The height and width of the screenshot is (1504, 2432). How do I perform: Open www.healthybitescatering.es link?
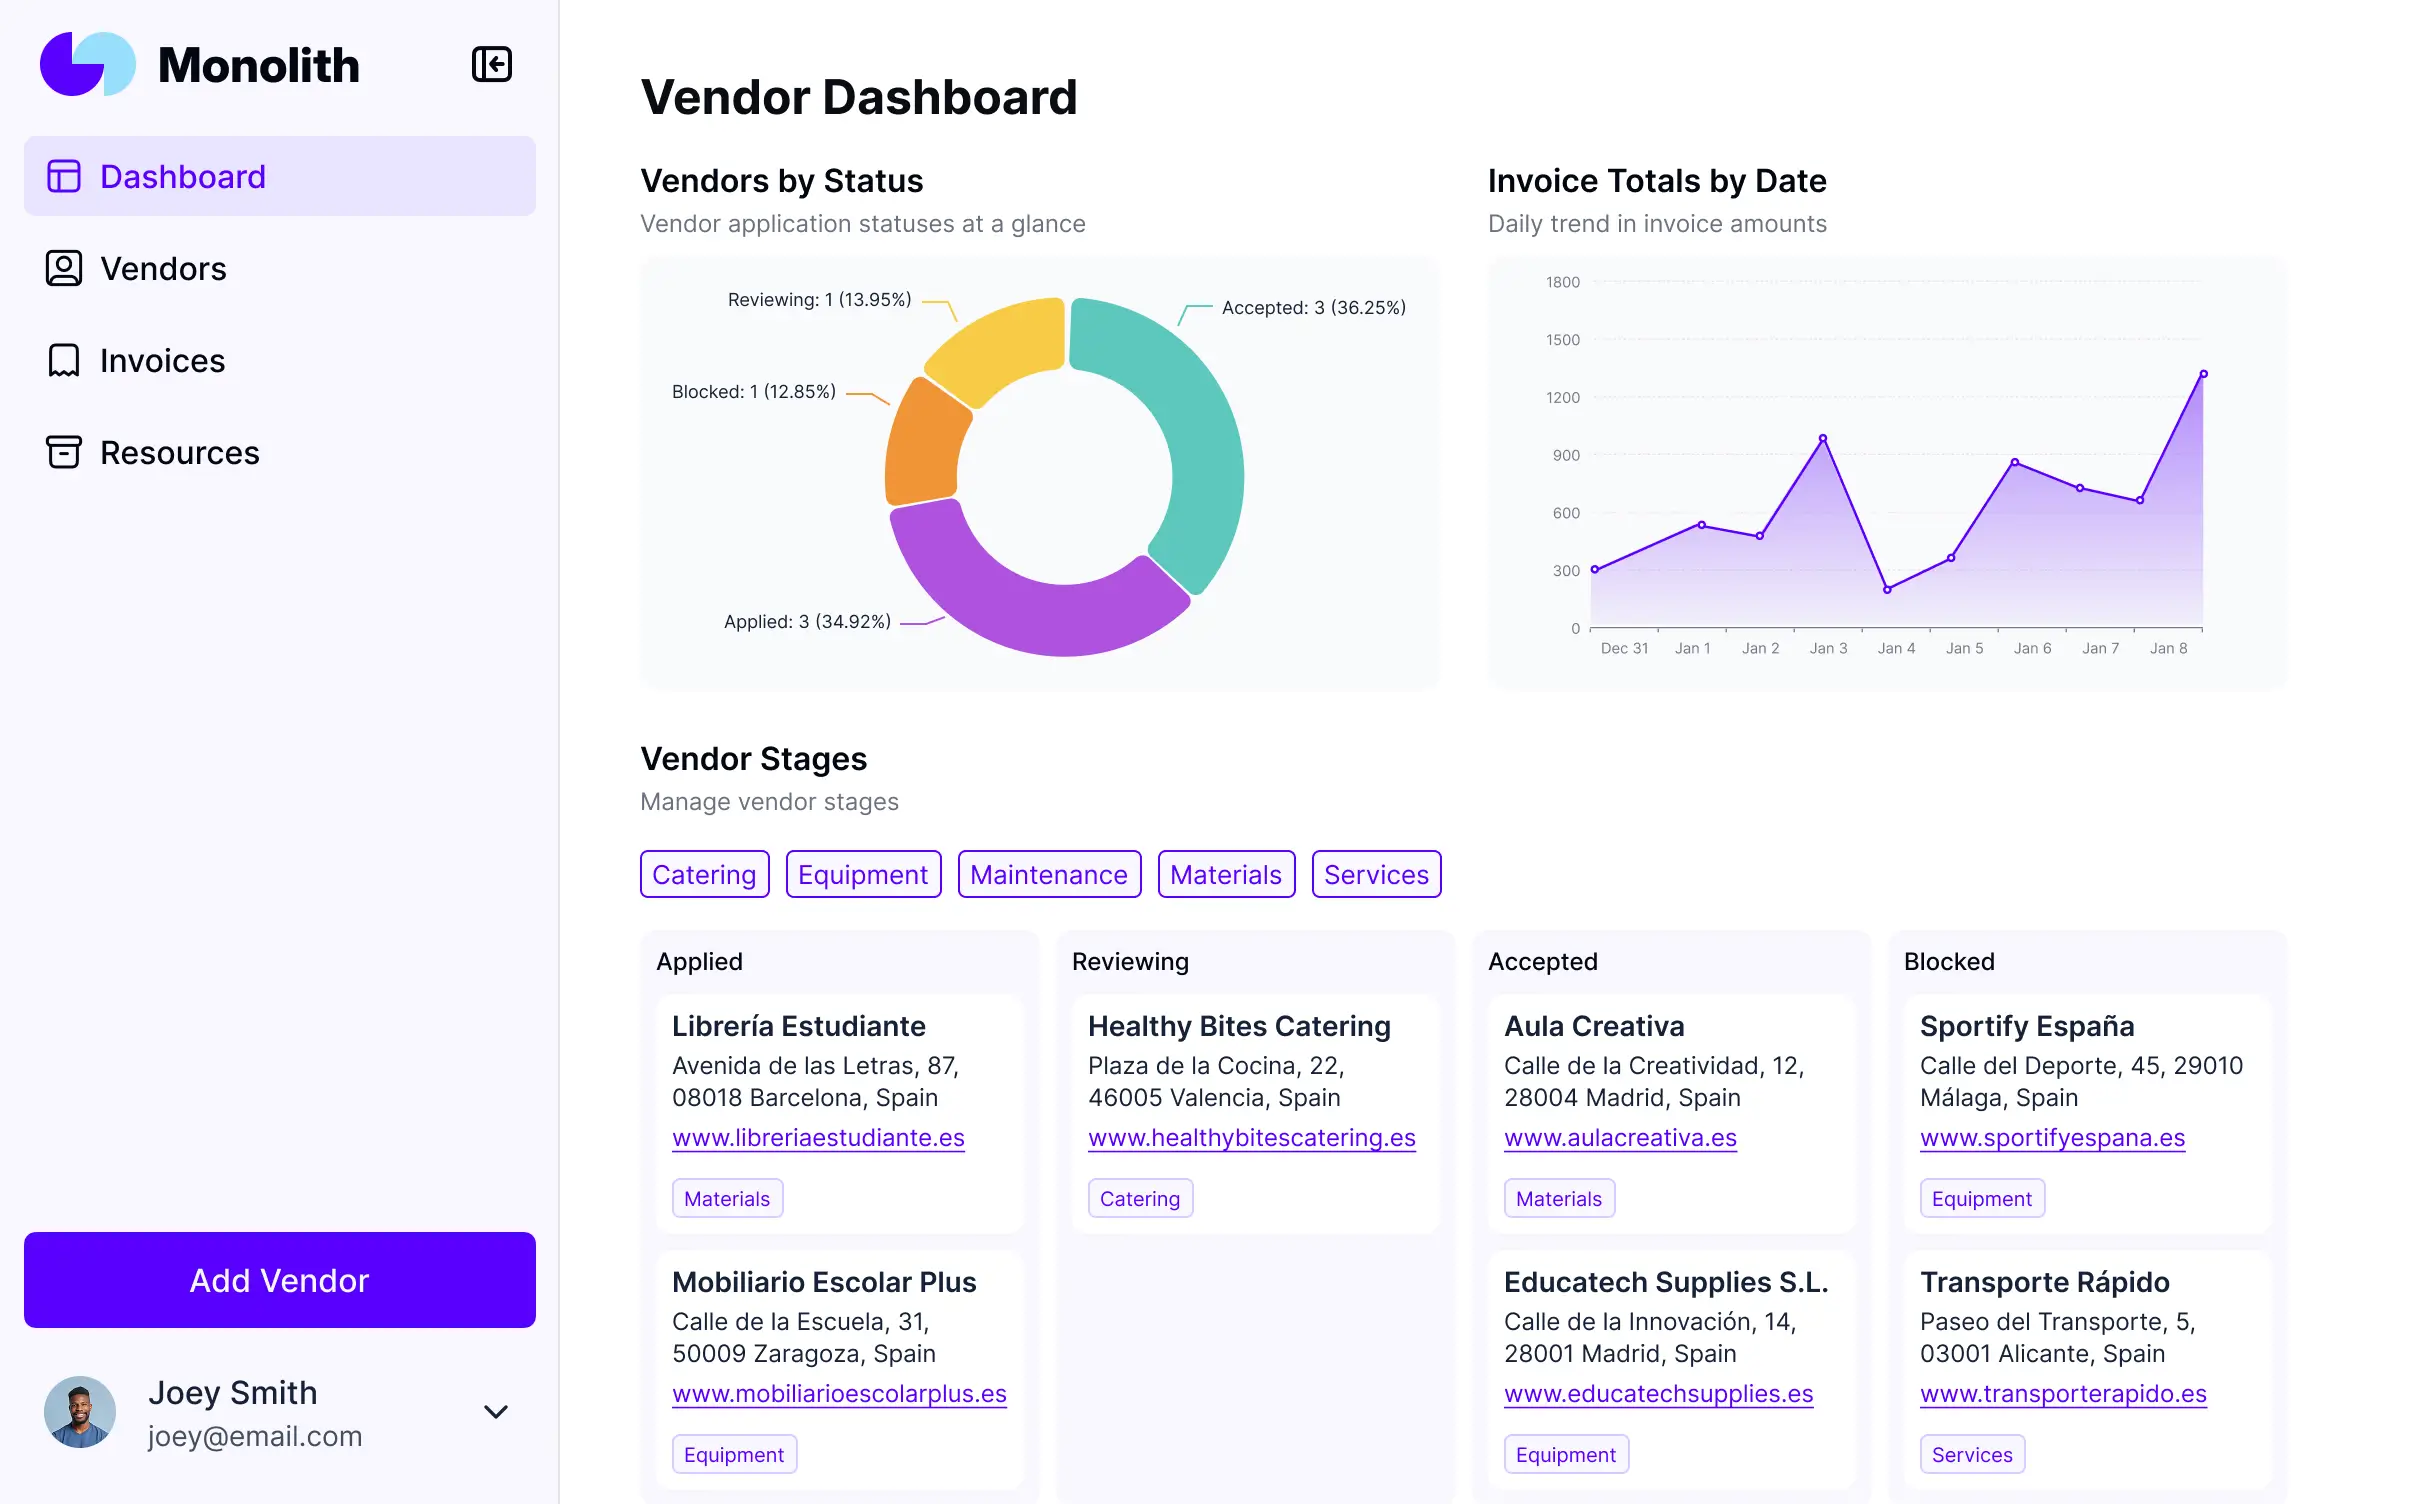point(1251,1137)
